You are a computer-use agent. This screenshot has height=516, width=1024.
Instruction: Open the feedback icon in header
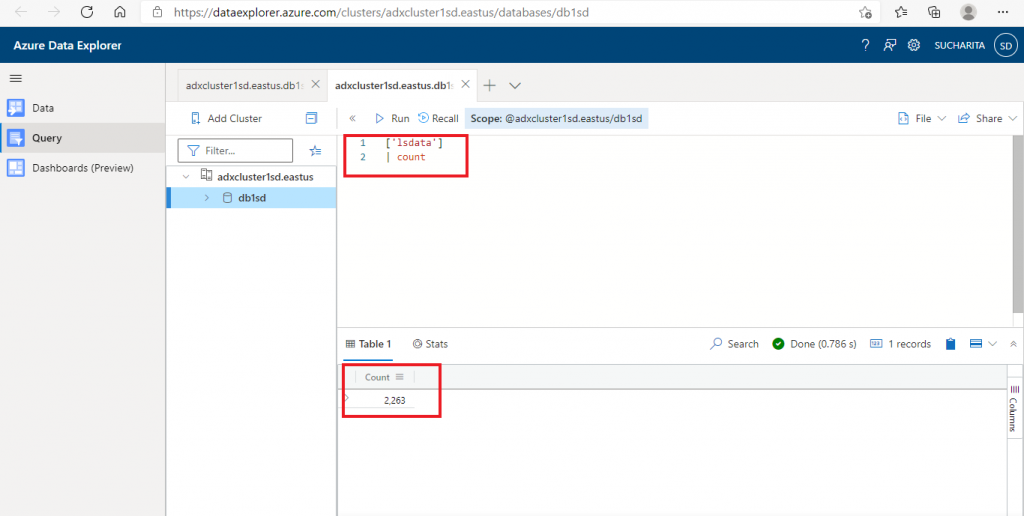coord(889,45)
